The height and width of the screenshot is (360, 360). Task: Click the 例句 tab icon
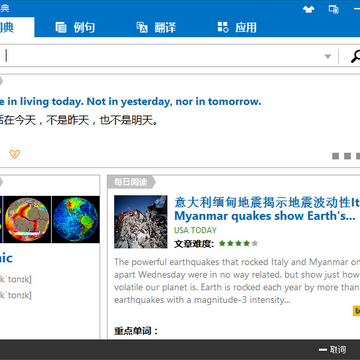pos(61,27)
